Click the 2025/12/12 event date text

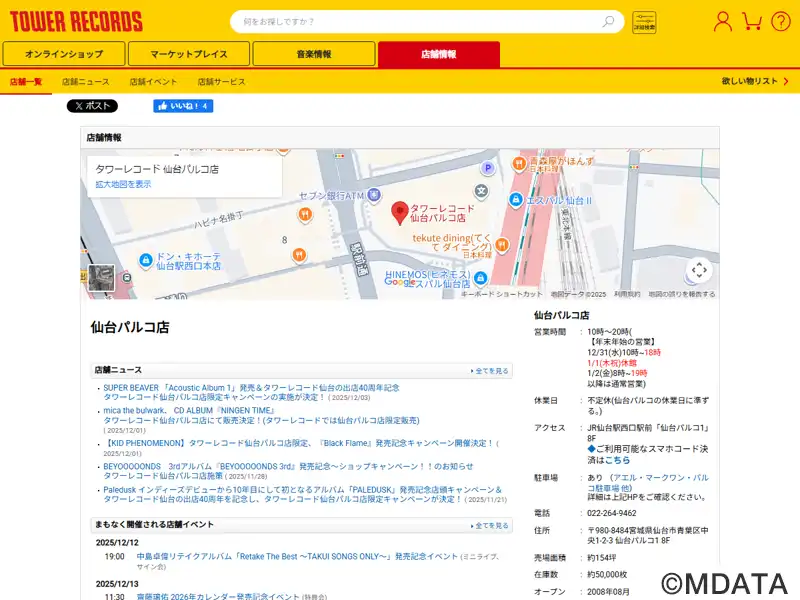click(117, 543)
